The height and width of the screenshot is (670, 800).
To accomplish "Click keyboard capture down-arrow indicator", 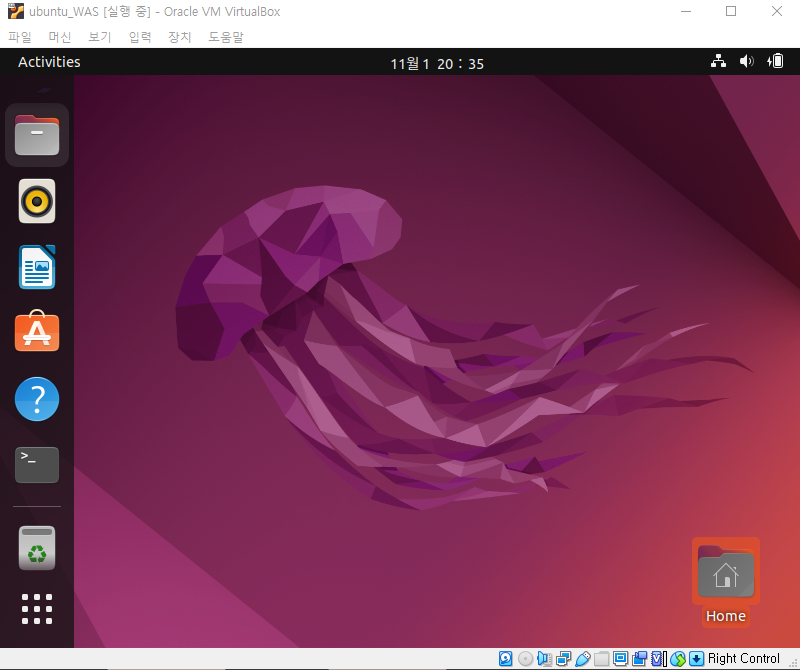I will (696, 659).
